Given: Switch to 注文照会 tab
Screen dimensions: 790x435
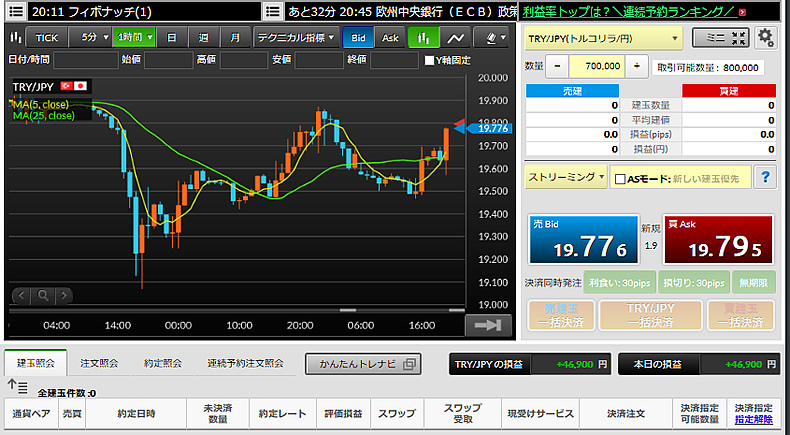Looking at the screenshot, I should tap(99, 363).
